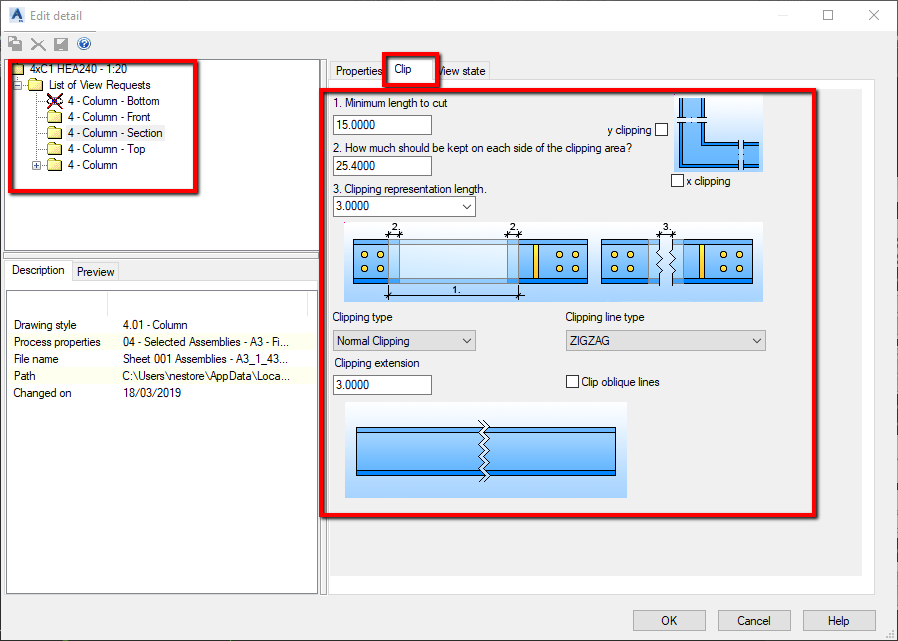Open the blue help icon in toolbar

(x=84, y=43)
